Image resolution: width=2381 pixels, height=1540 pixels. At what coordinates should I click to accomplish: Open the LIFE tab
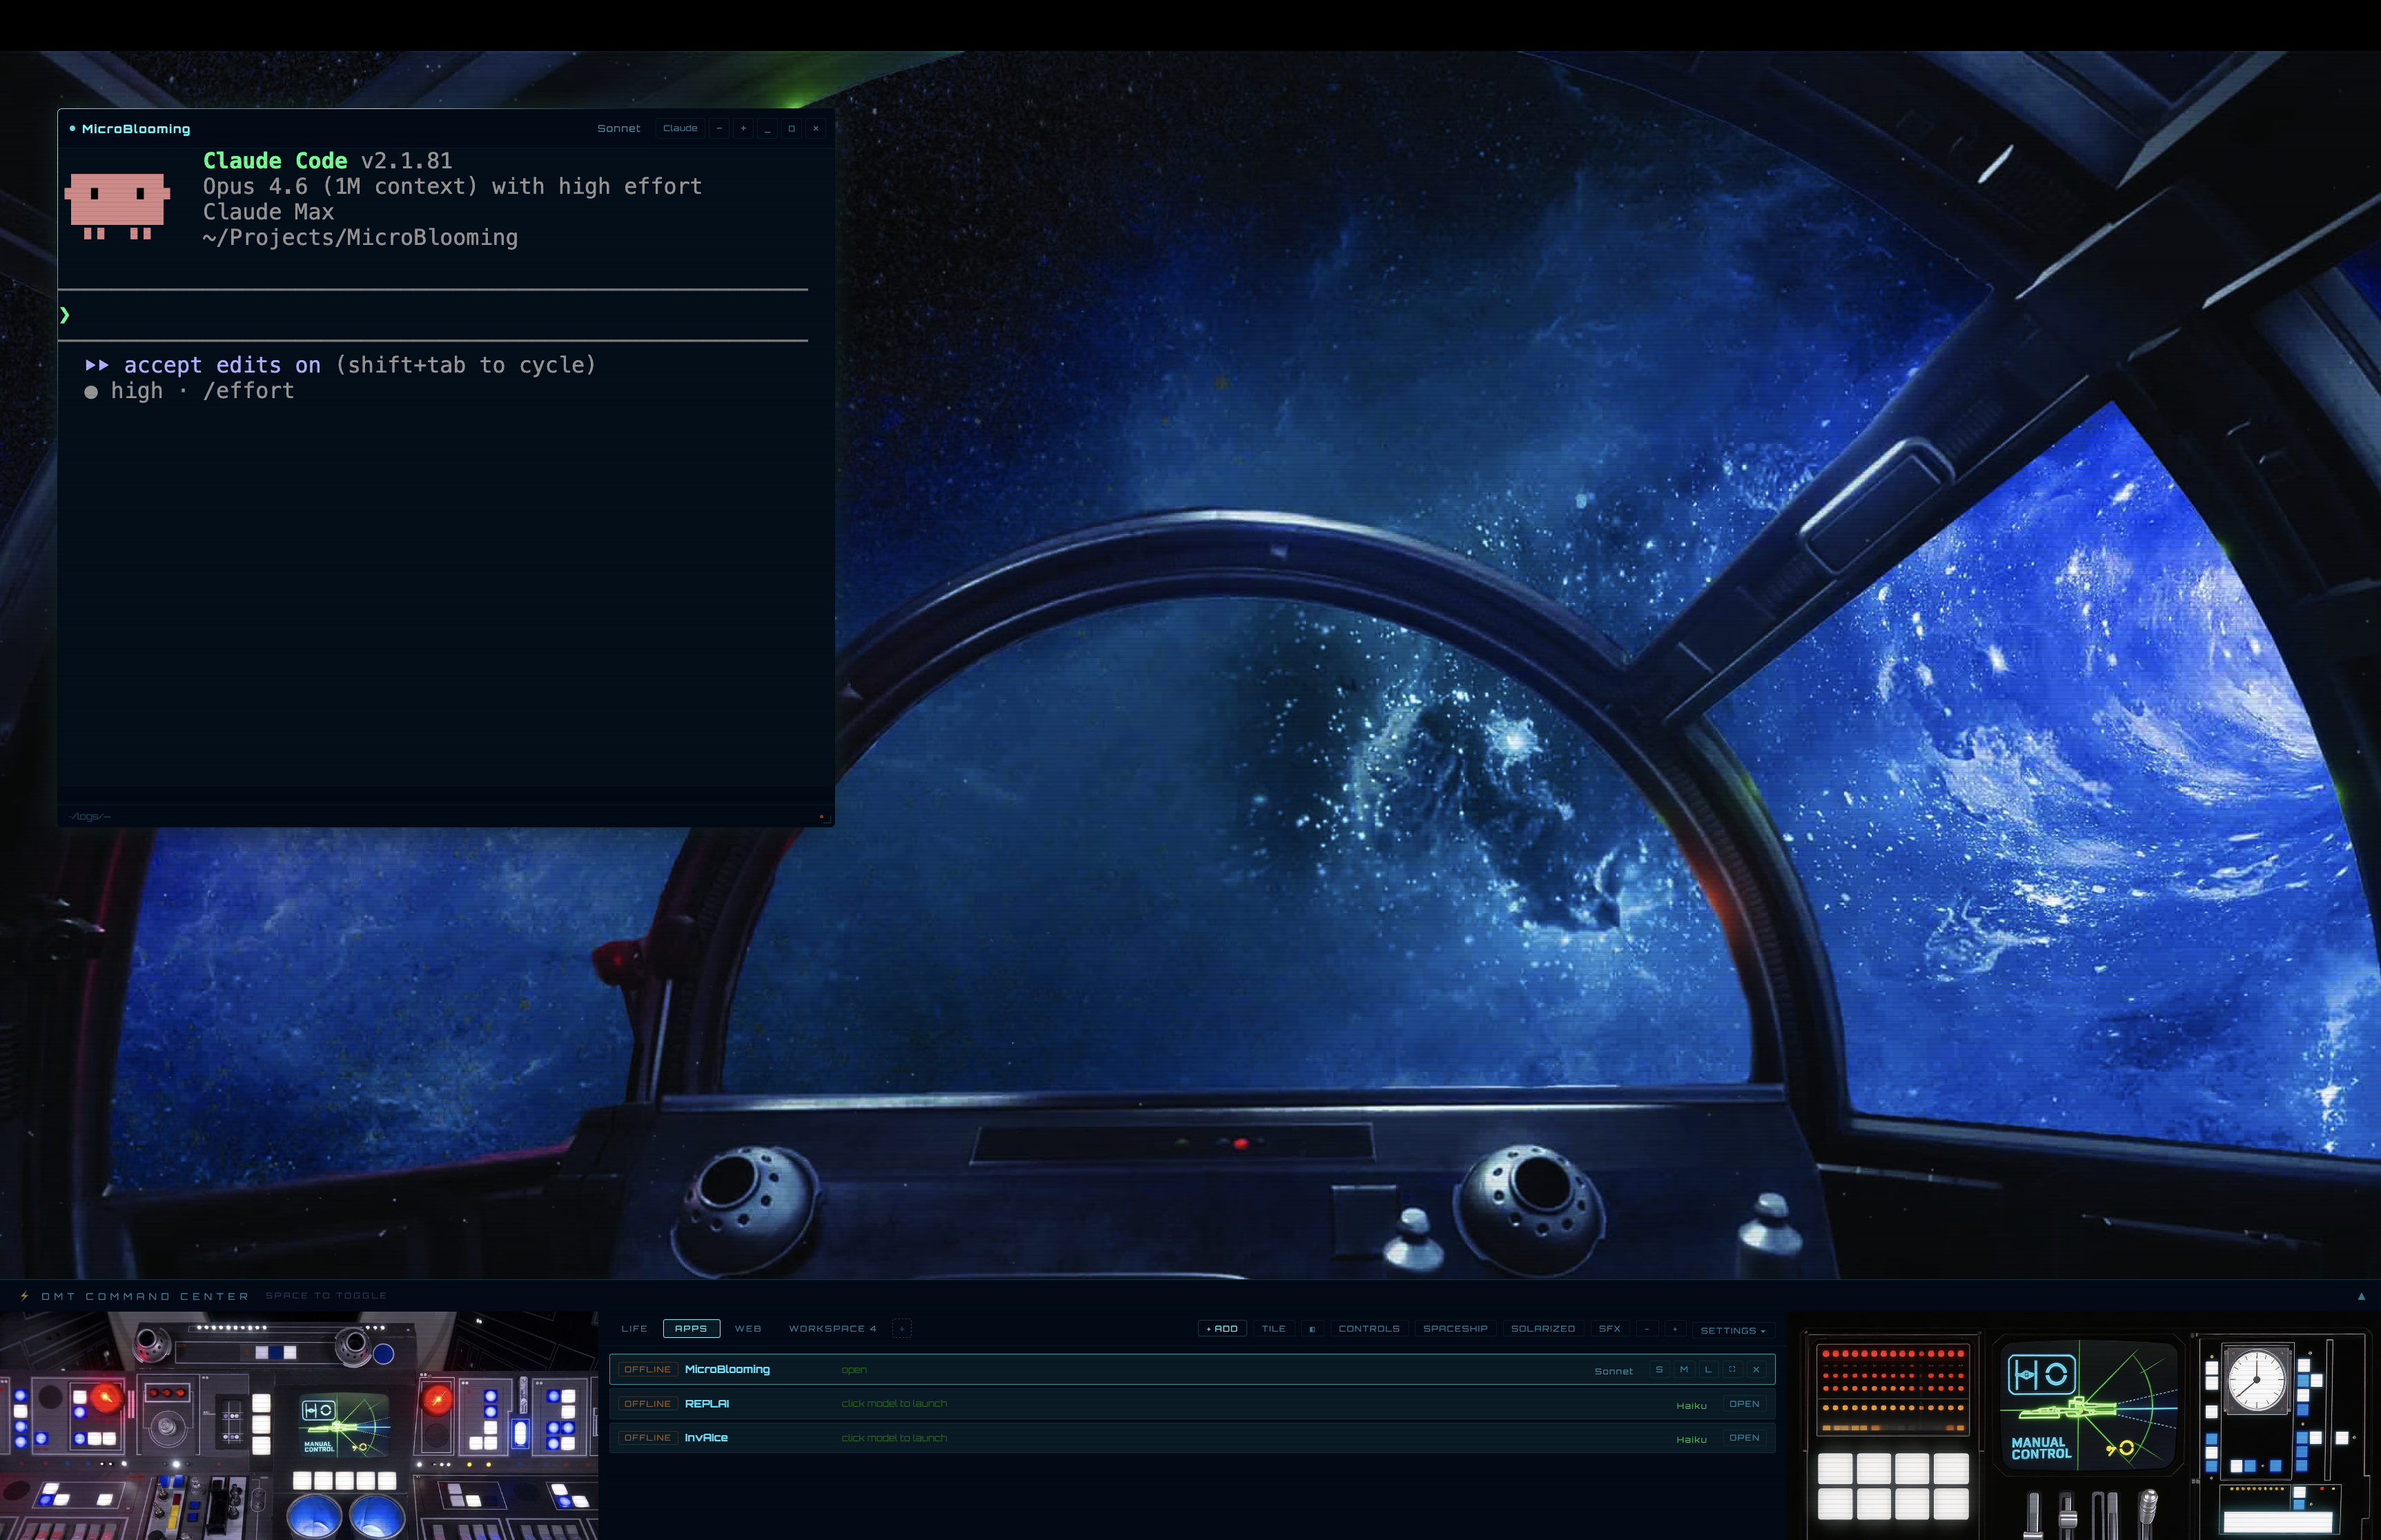(x=634, y=1328)
